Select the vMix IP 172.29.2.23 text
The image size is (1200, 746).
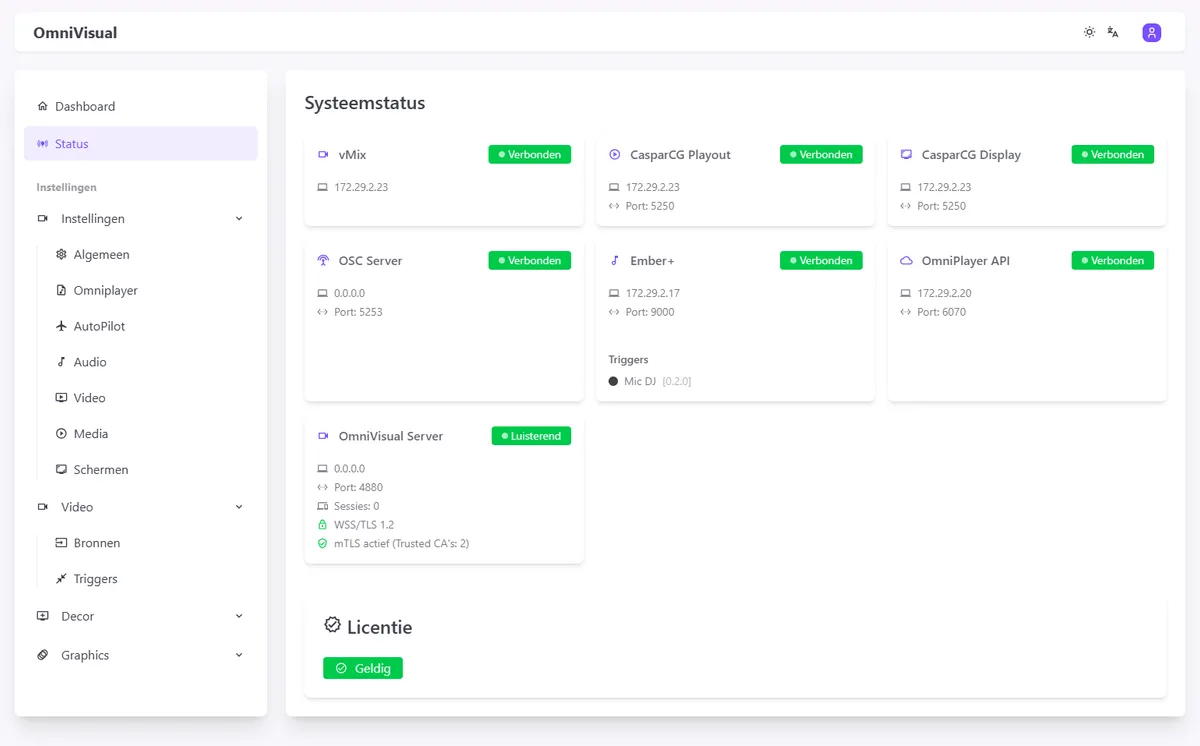[361, 187]
